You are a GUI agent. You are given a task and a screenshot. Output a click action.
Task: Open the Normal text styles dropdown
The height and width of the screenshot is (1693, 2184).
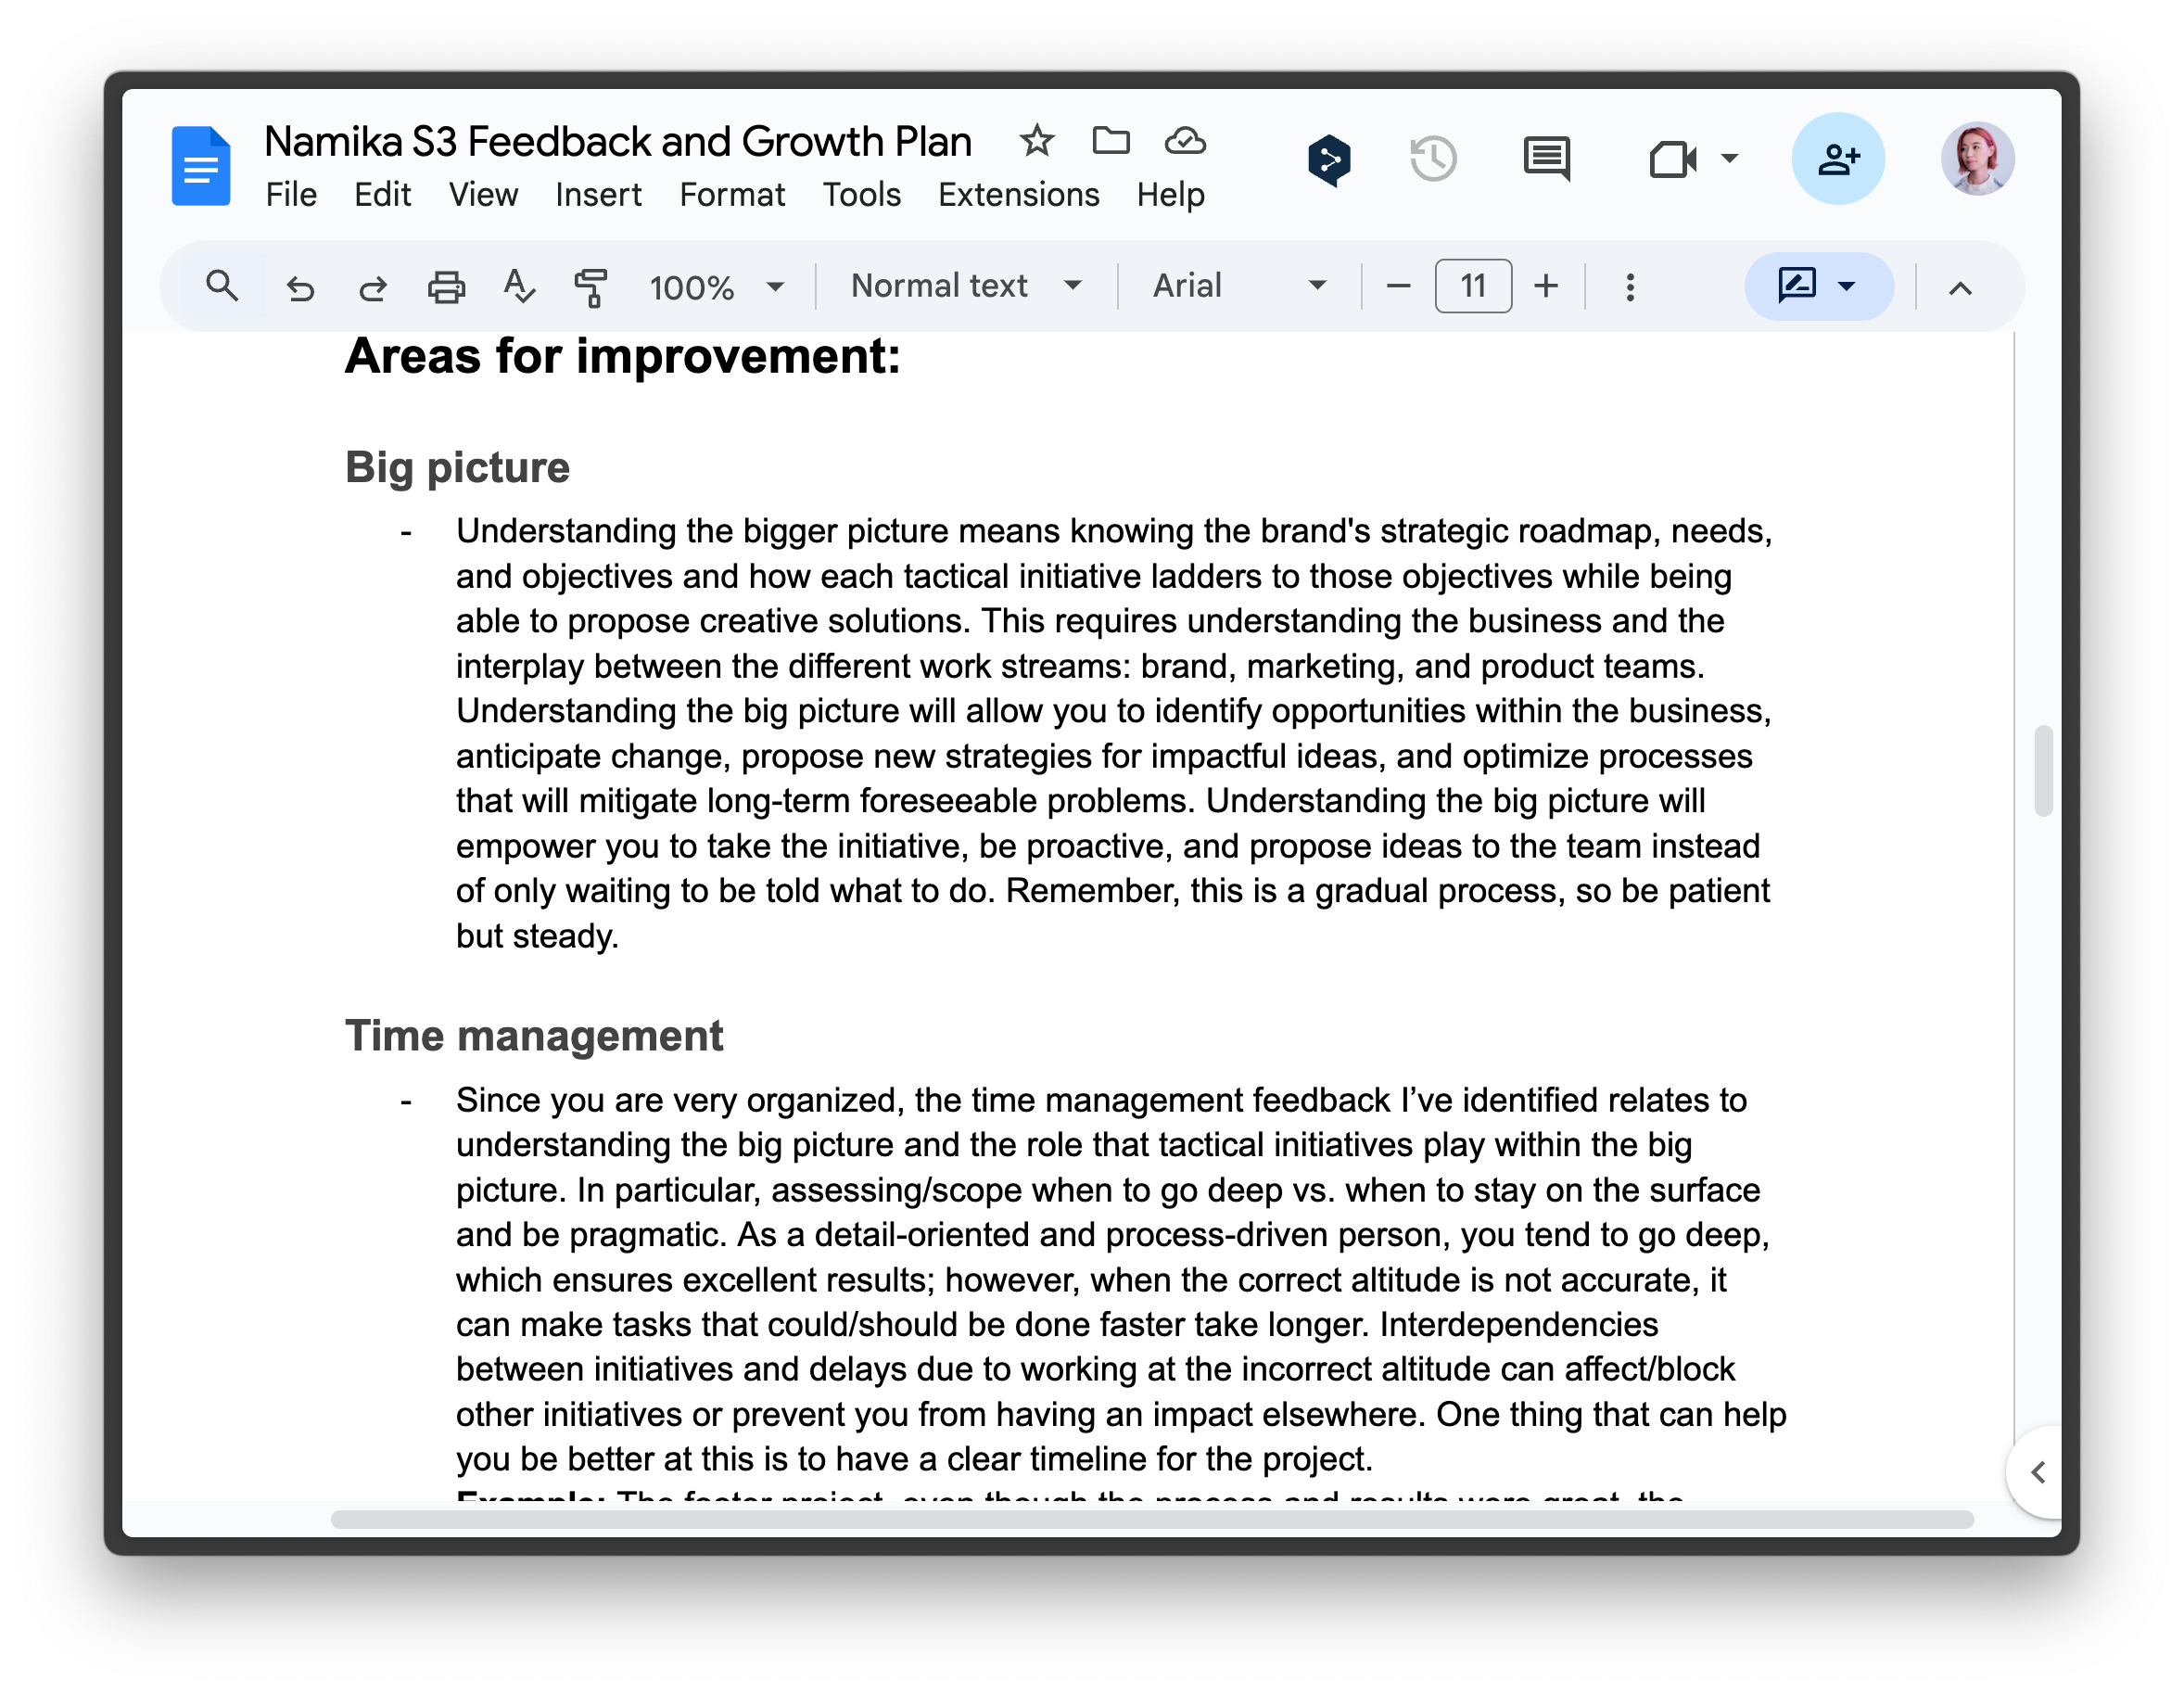(x=966, y=286)
